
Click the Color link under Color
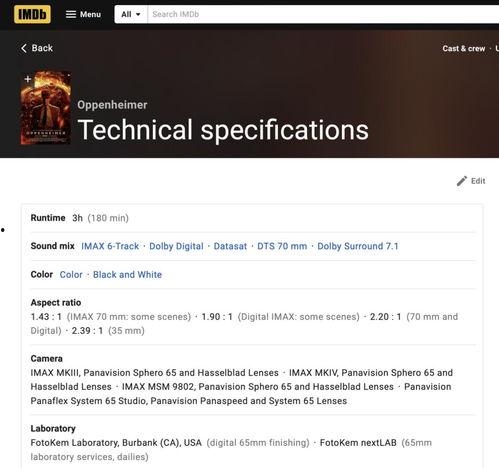click(x=71, y=275)
